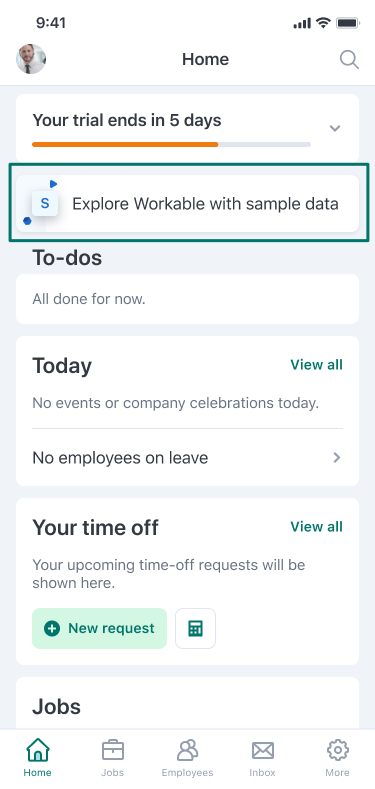The height and width of the screenshot is (789, 375).
Task: Expand the trial ends chevron
Action: click(335, 128)
